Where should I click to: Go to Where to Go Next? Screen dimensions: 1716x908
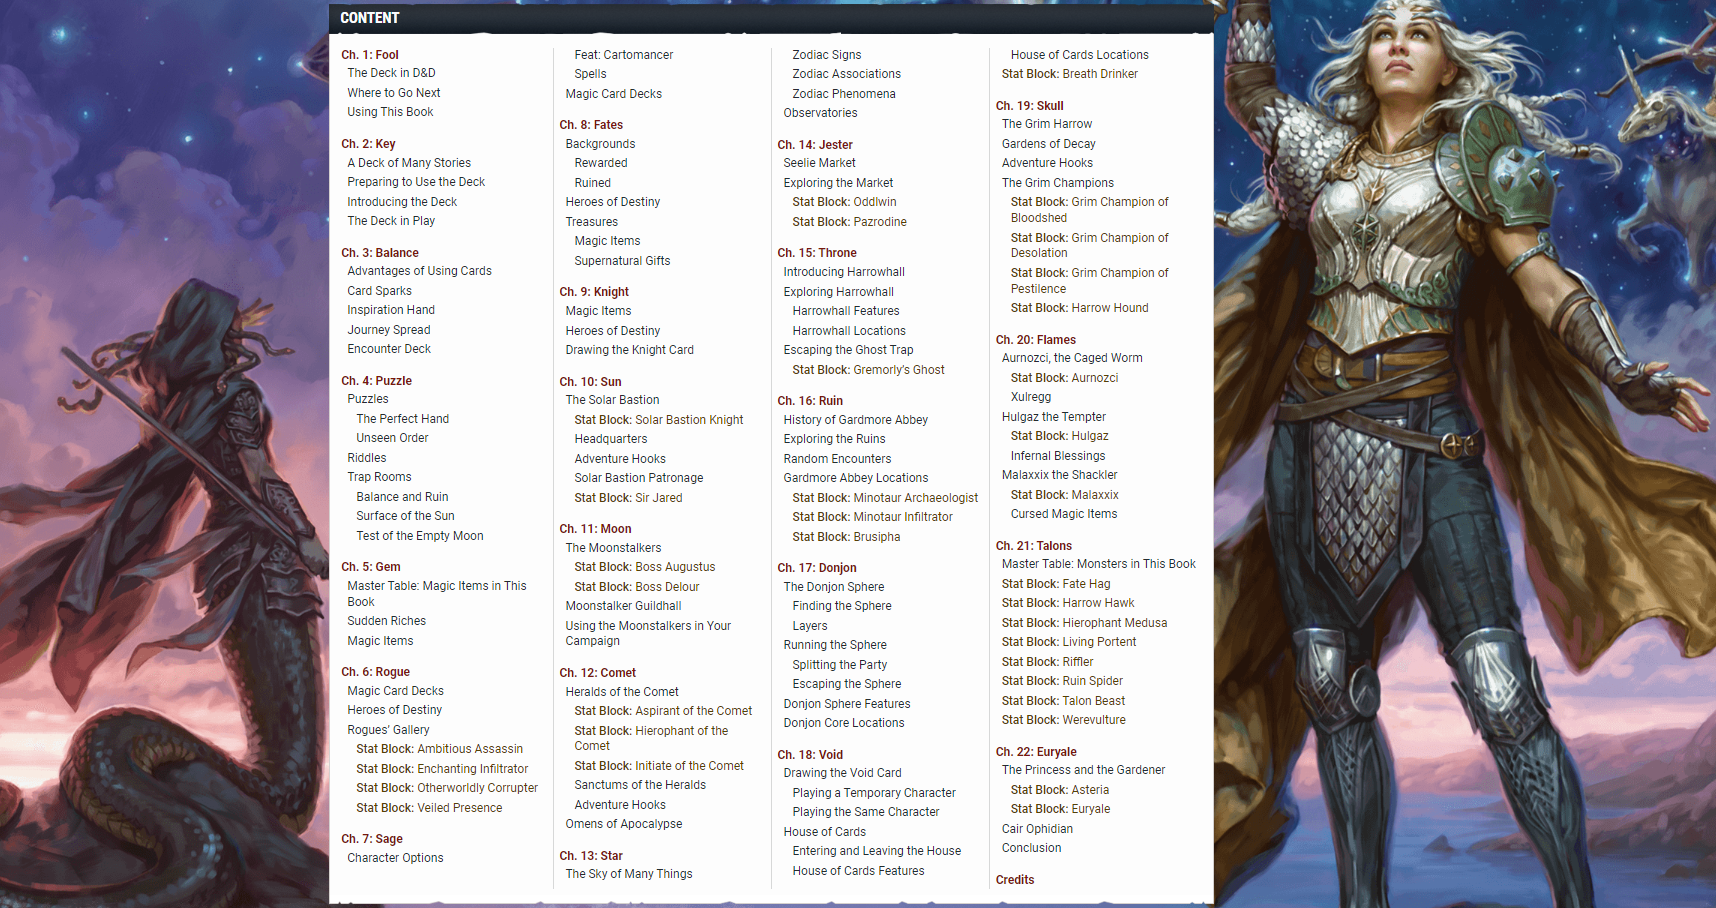click(394, 93)
